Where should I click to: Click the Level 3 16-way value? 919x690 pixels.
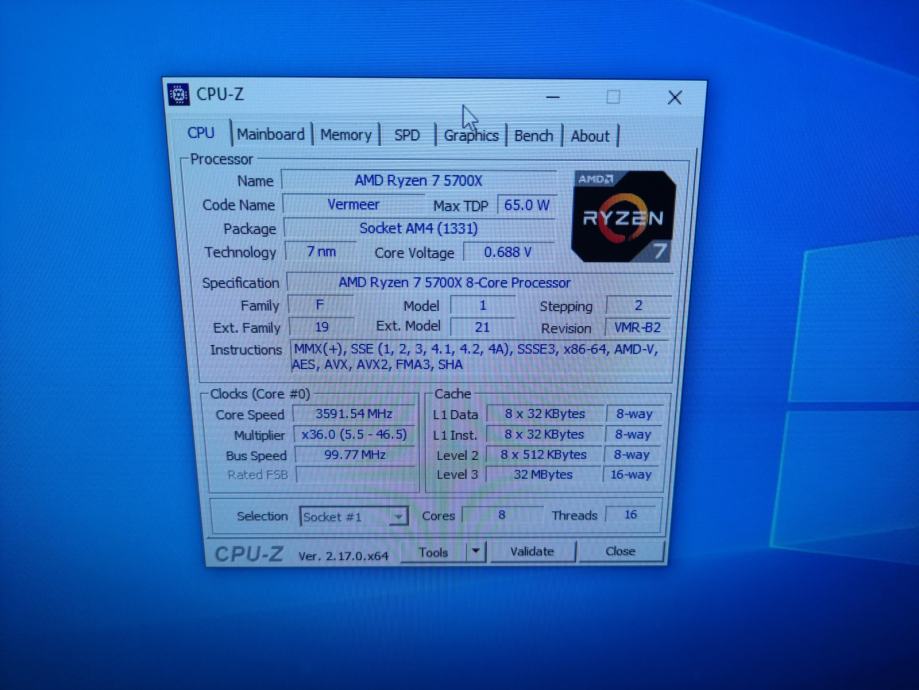[631, 475]
